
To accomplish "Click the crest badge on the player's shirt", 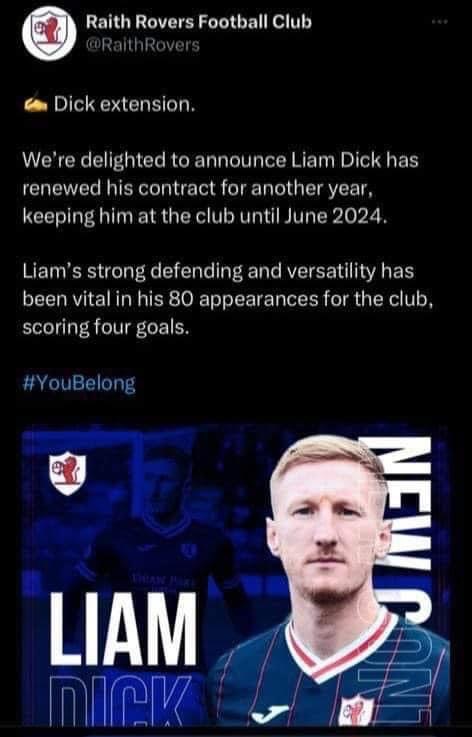I will pos(356,710).
